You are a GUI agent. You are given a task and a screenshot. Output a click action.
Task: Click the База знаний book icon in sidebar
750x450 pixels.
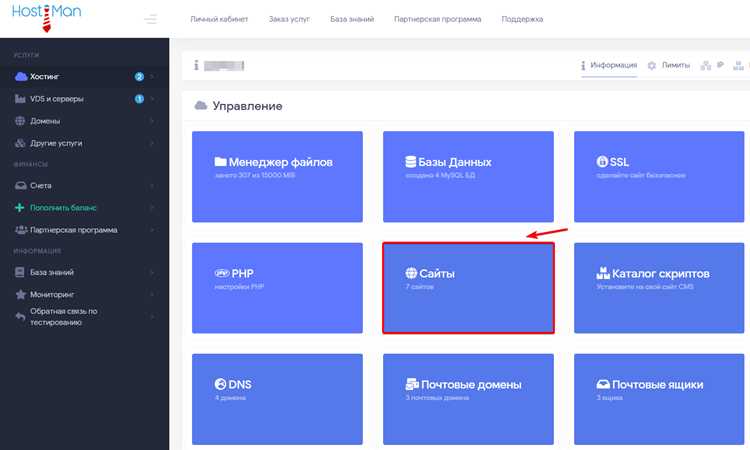click(x=20, y=272)
